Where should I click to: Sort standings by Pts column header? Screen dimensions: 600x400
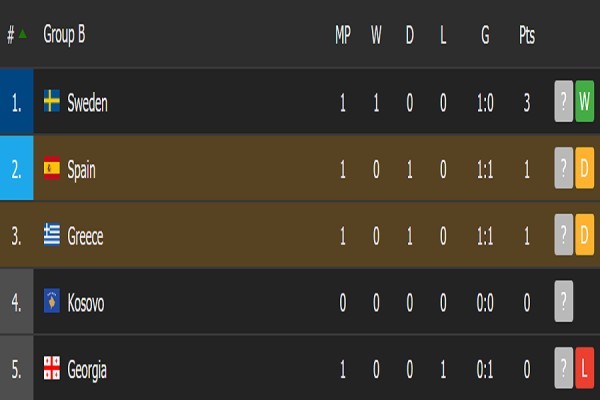point(527,35)
